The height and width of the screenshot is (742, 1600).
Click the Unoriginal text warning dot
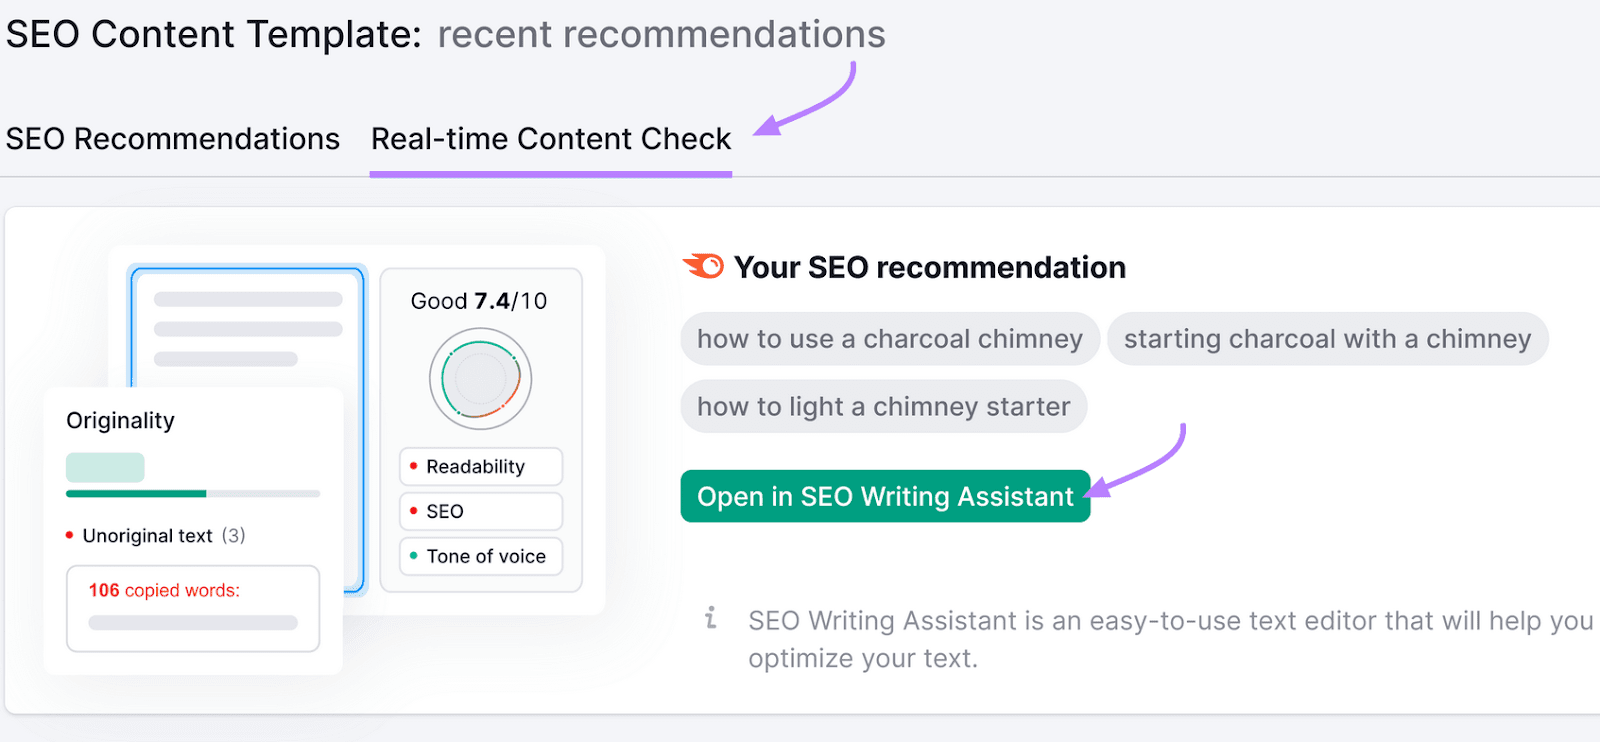[70, 535]
